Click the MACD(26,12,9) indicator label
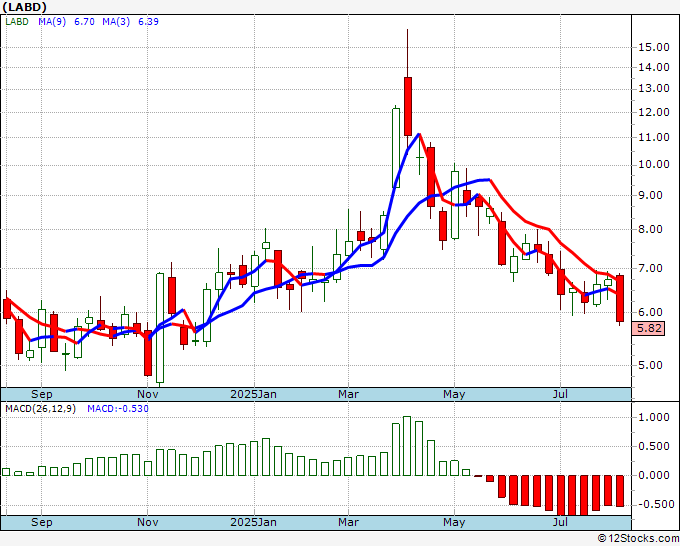This screenshot has width=680, height=546. (x=40, y=409)
